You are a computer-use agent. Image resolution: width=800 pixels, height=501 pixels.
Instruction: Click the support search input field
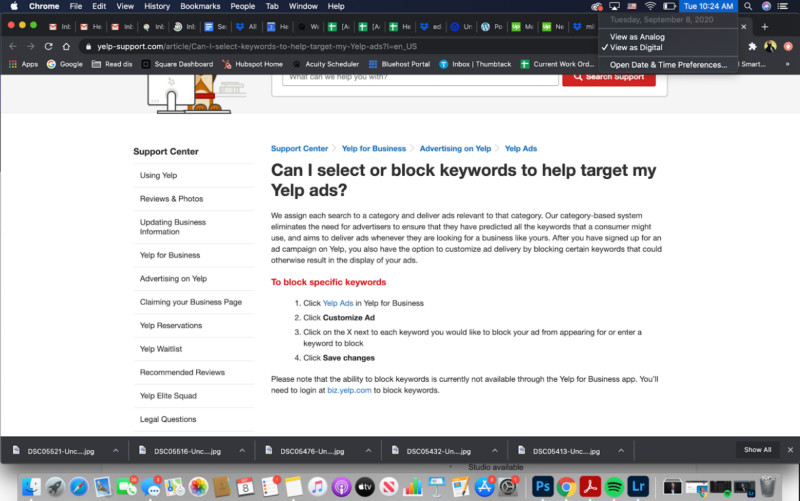point(420,77)
